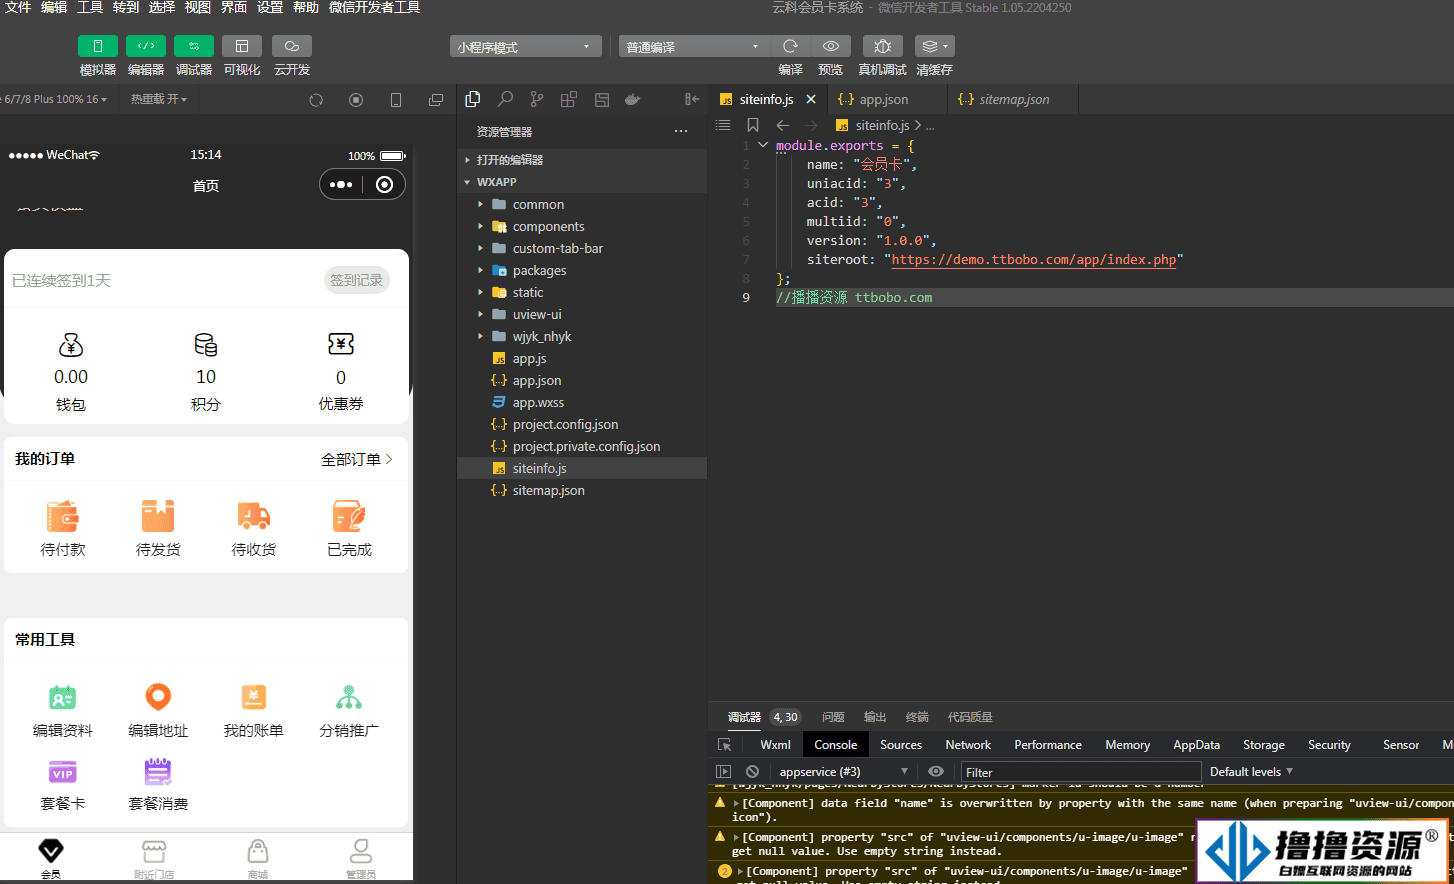1454x884 pixels.
Task: Open device model iPhone 6/7/8 Plus dropdown
Action: 52,99
